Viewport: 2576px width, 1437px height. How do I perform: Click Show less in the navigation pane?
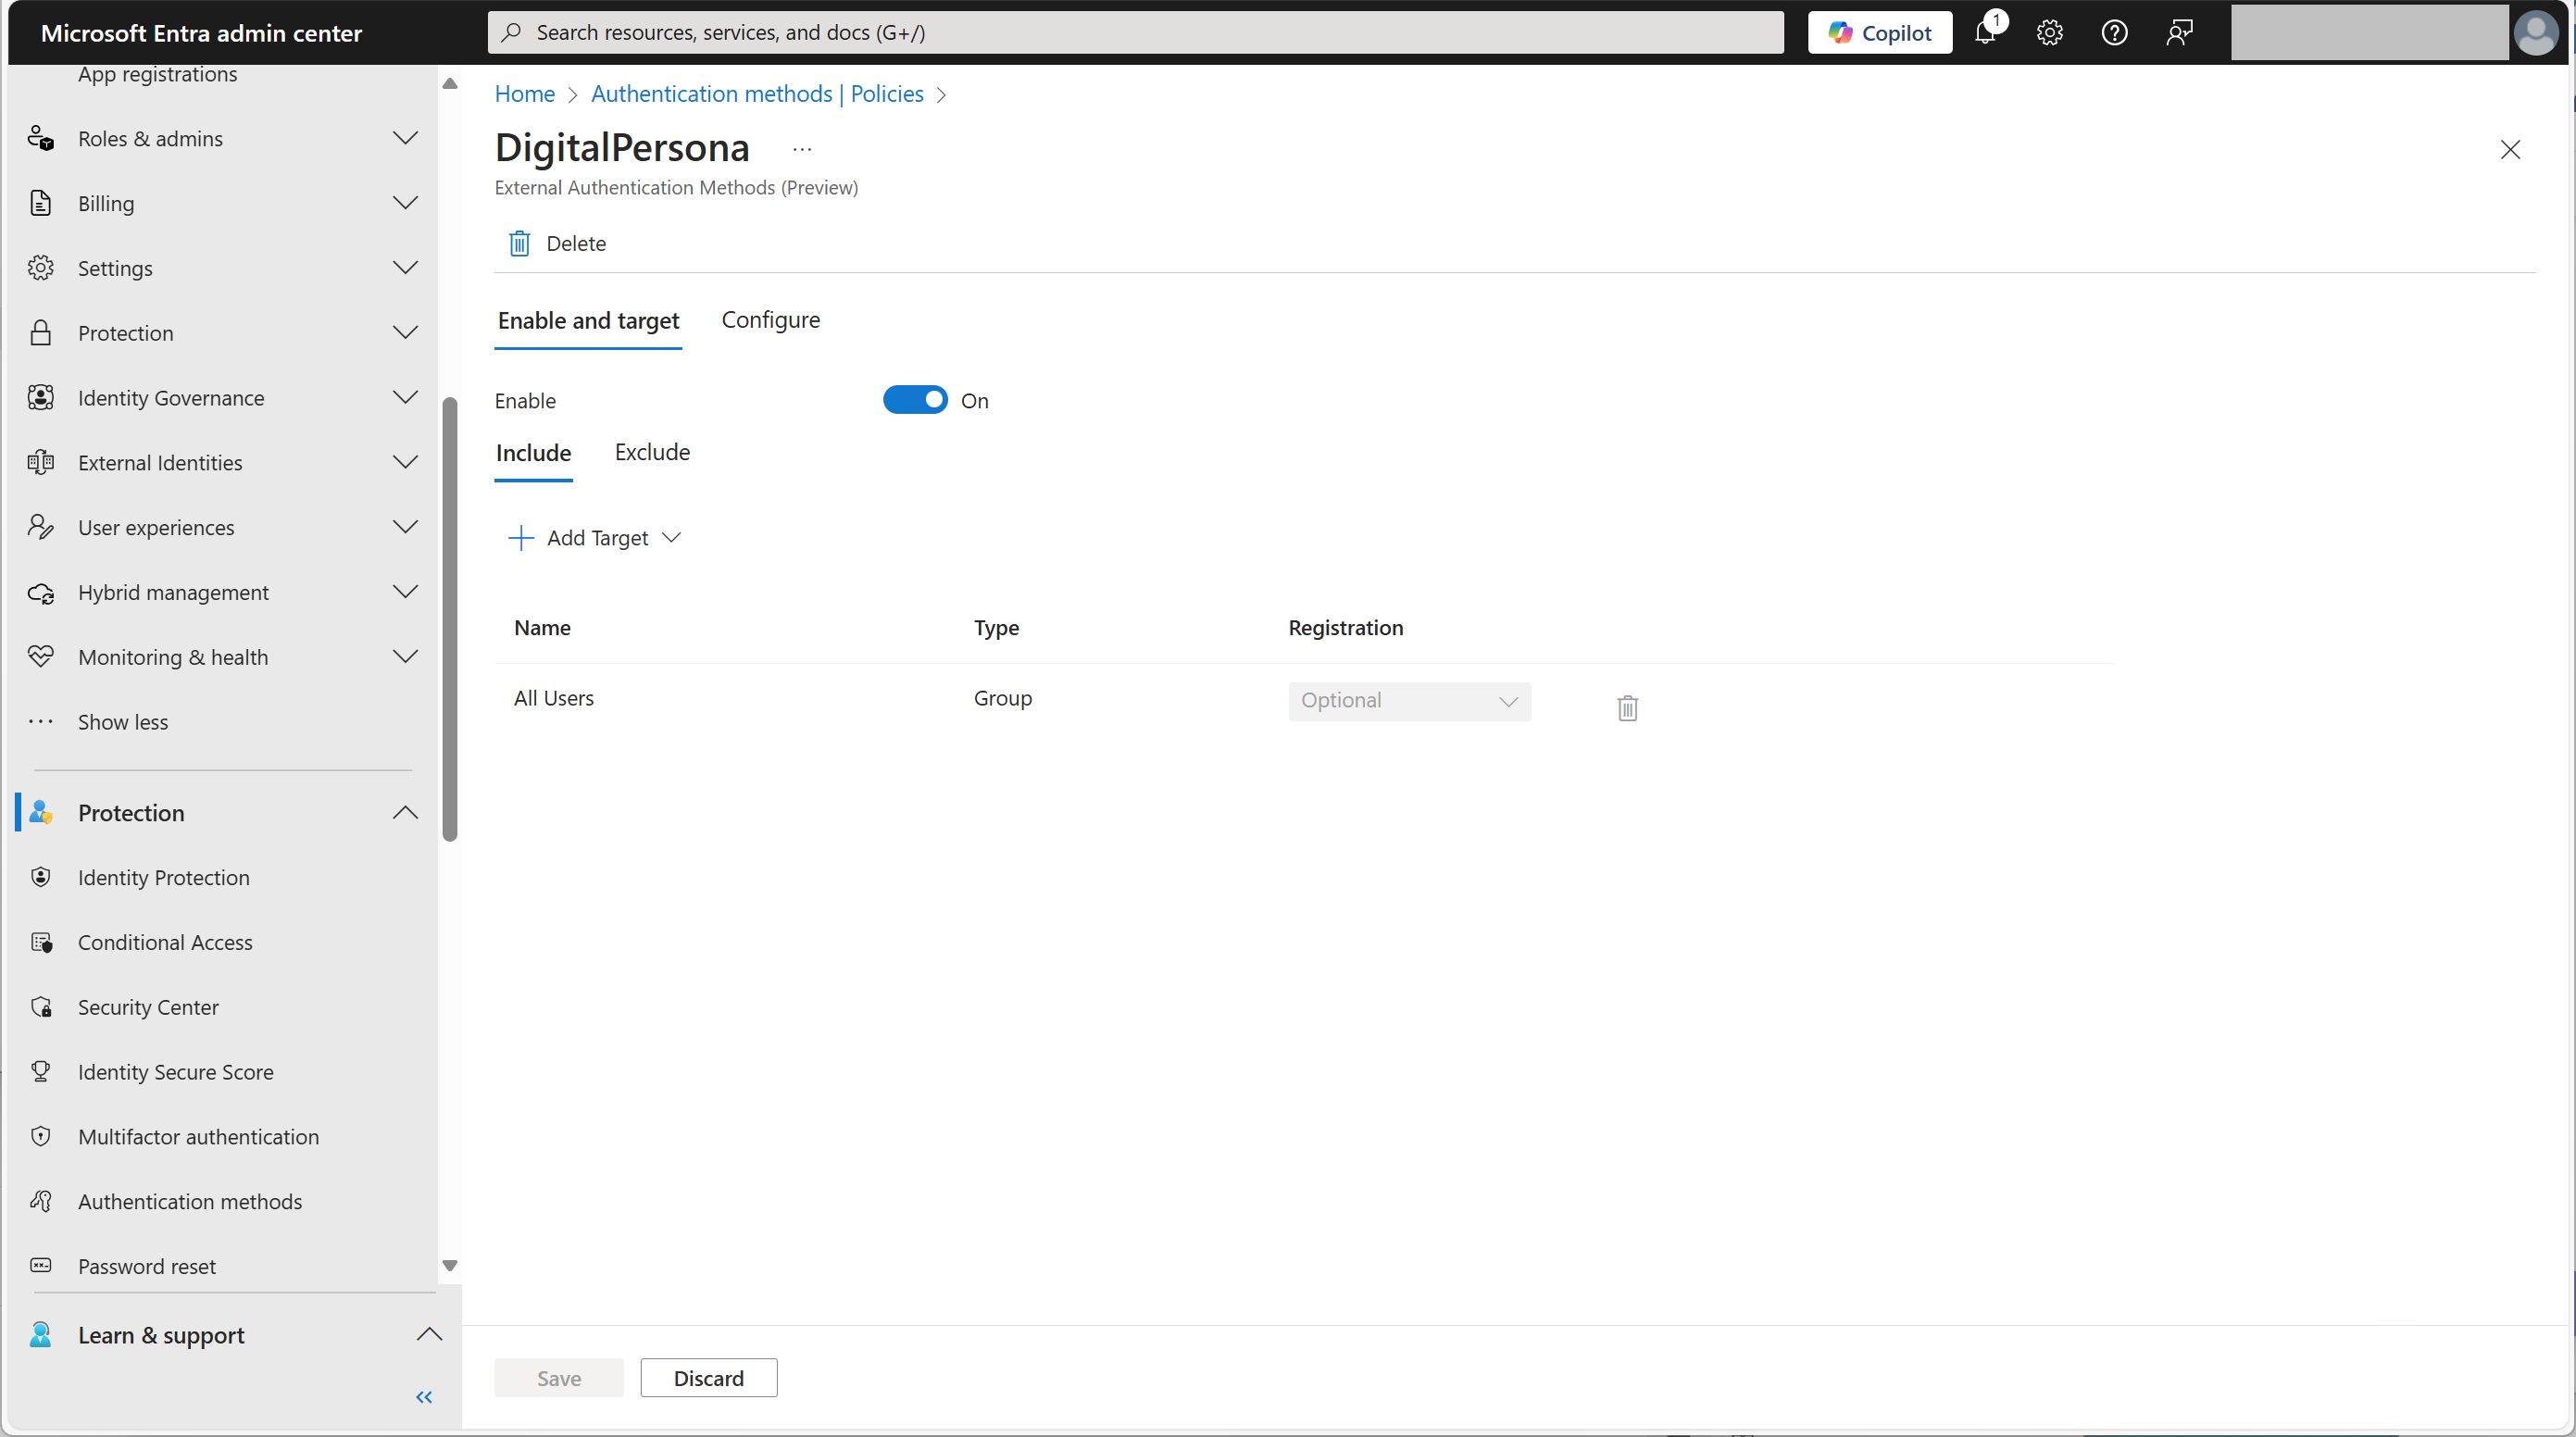pos(122,721)
